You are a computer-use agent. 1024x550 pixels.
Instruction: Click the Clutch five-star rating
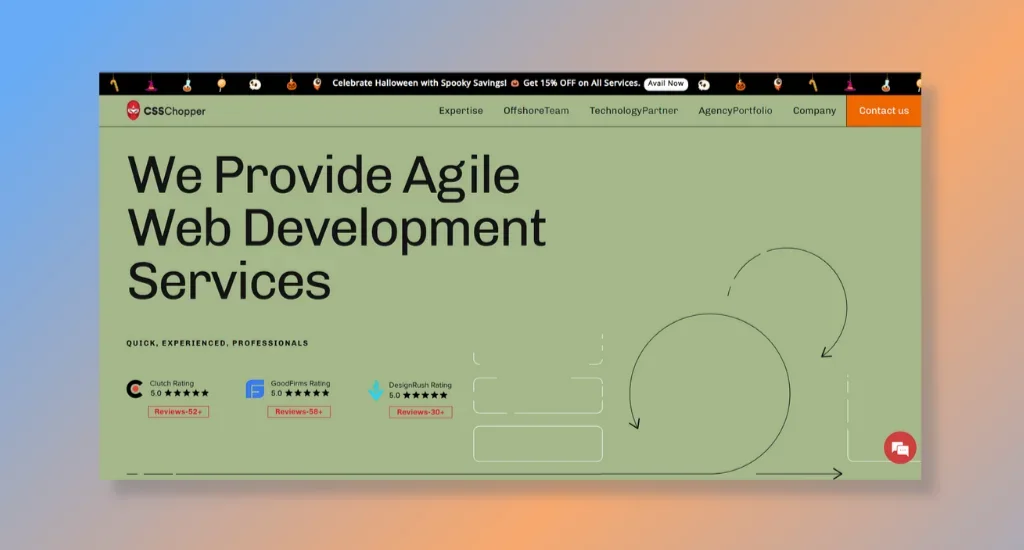click(187, 394)
